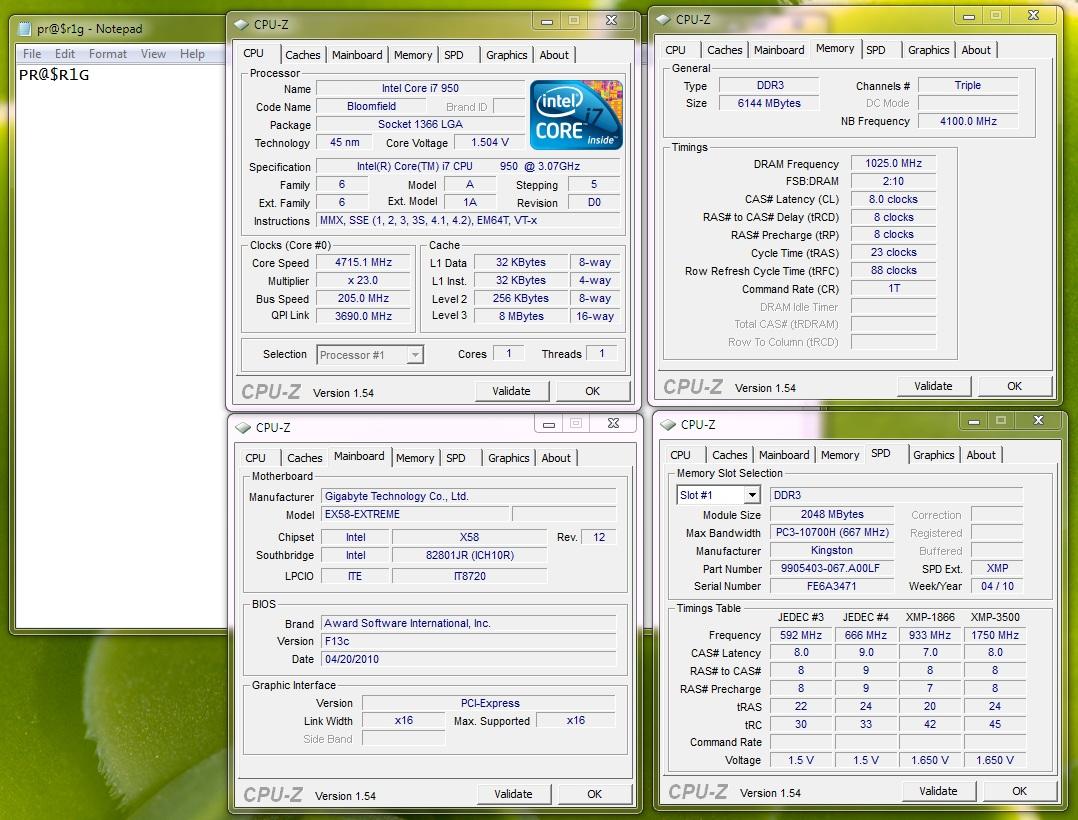Click the DRAM Frequency value 1025.0 MHz
This screenshot has width=1078, height=820.
[x=893, y=163]
